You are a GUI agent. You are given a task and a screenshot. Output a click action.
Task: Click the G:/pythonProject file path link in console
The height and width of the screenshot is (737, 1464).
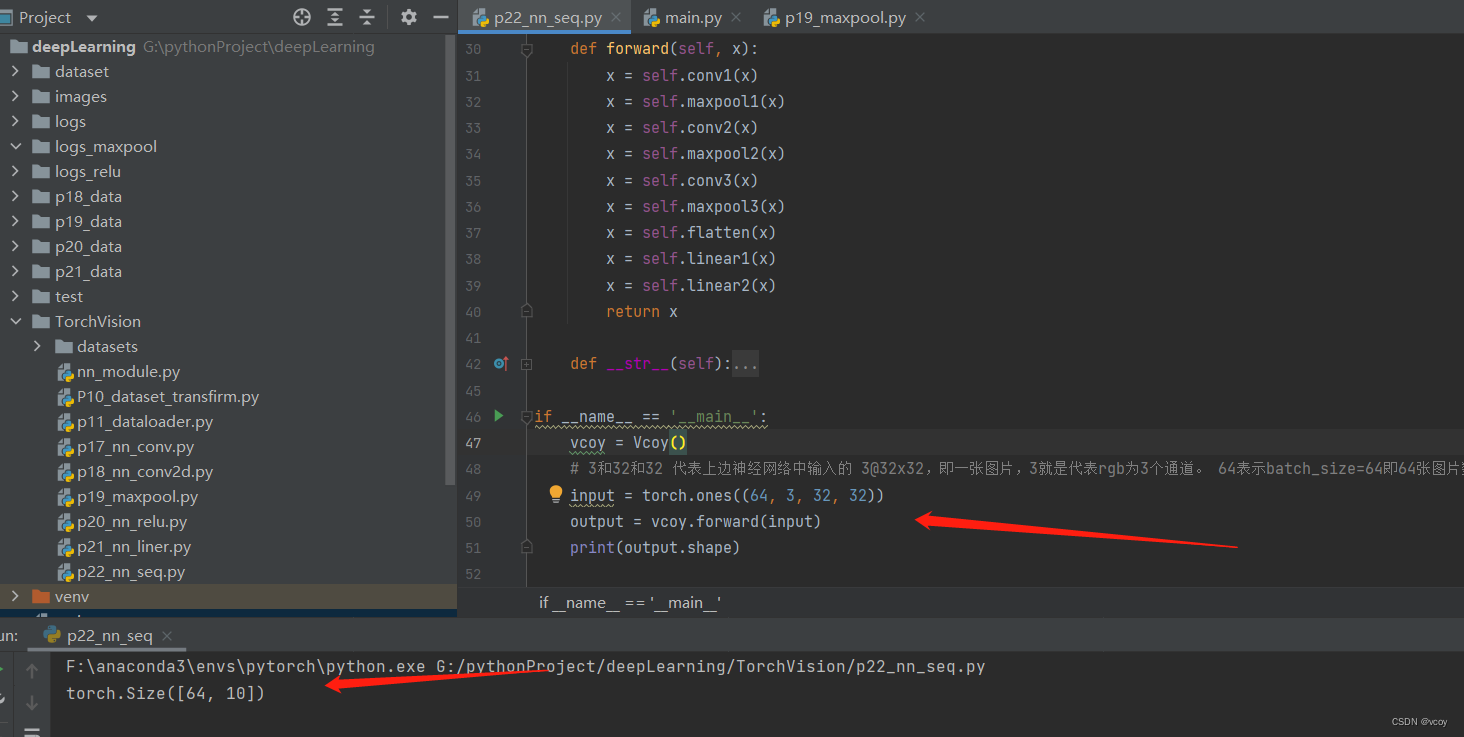[x=711, y=666]
